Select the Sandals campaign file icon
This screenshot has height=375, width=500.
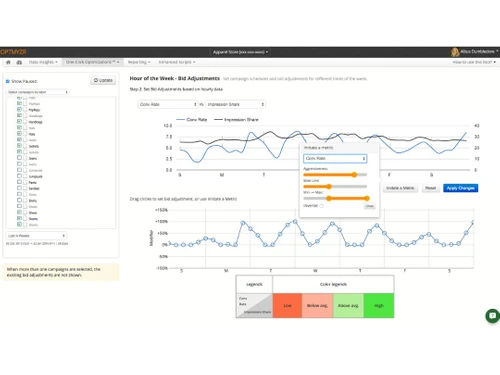(x=25, y=188)
